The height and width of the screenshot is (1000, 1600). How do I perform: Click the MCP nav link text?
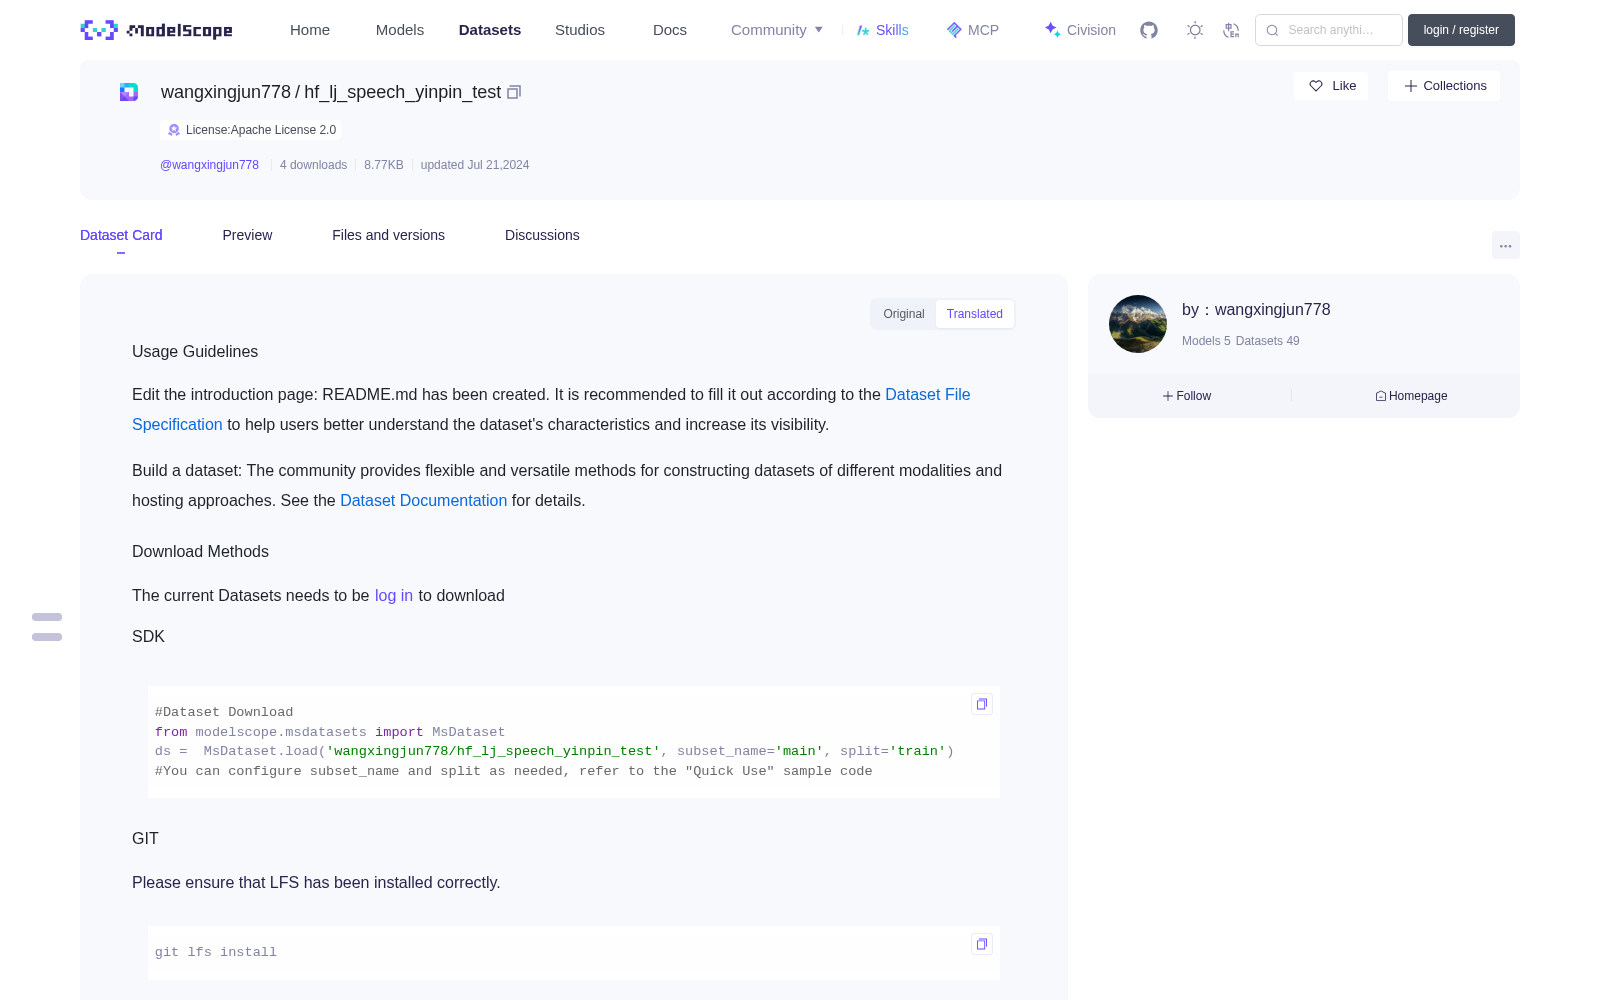tap(983, 30)
